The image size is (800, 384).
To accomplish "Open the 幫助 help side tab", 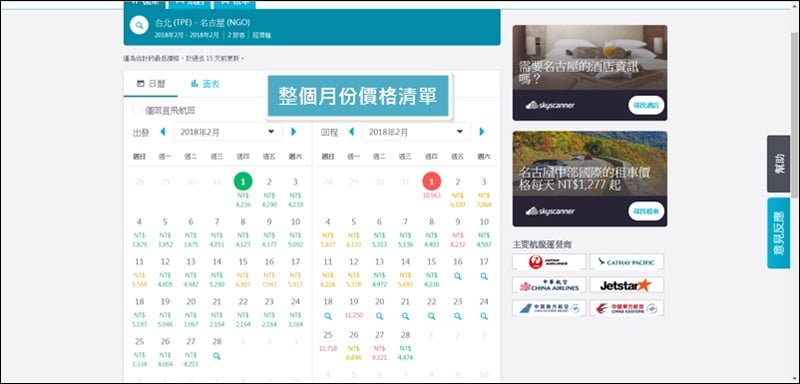I will pyautogui.click(x=779, y=164).
